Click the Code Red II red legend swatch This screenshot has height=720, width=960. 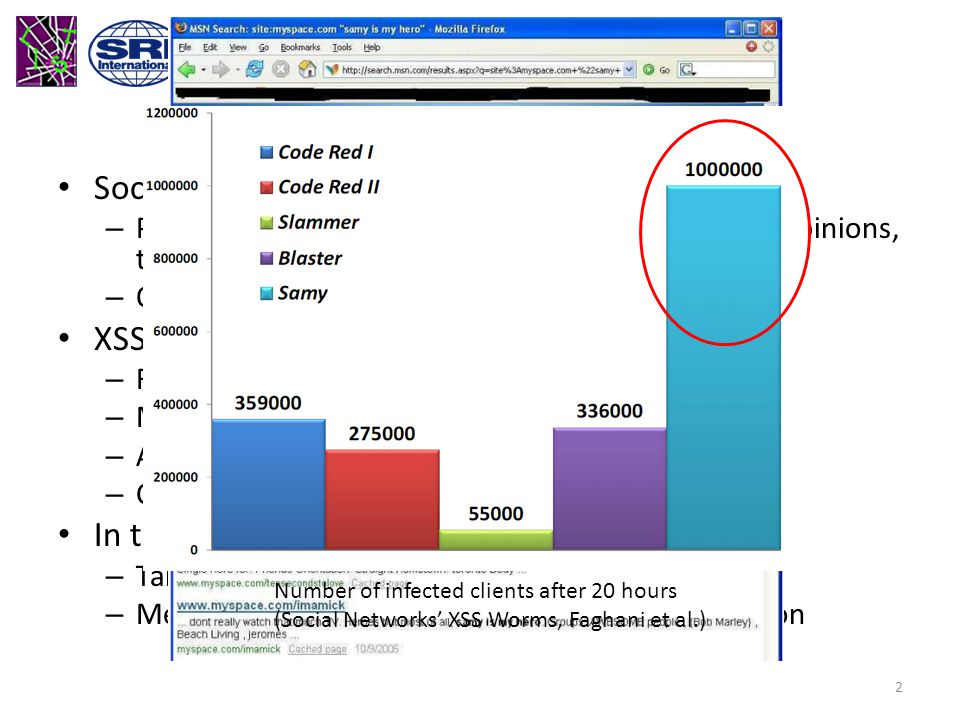click(266, 187)
